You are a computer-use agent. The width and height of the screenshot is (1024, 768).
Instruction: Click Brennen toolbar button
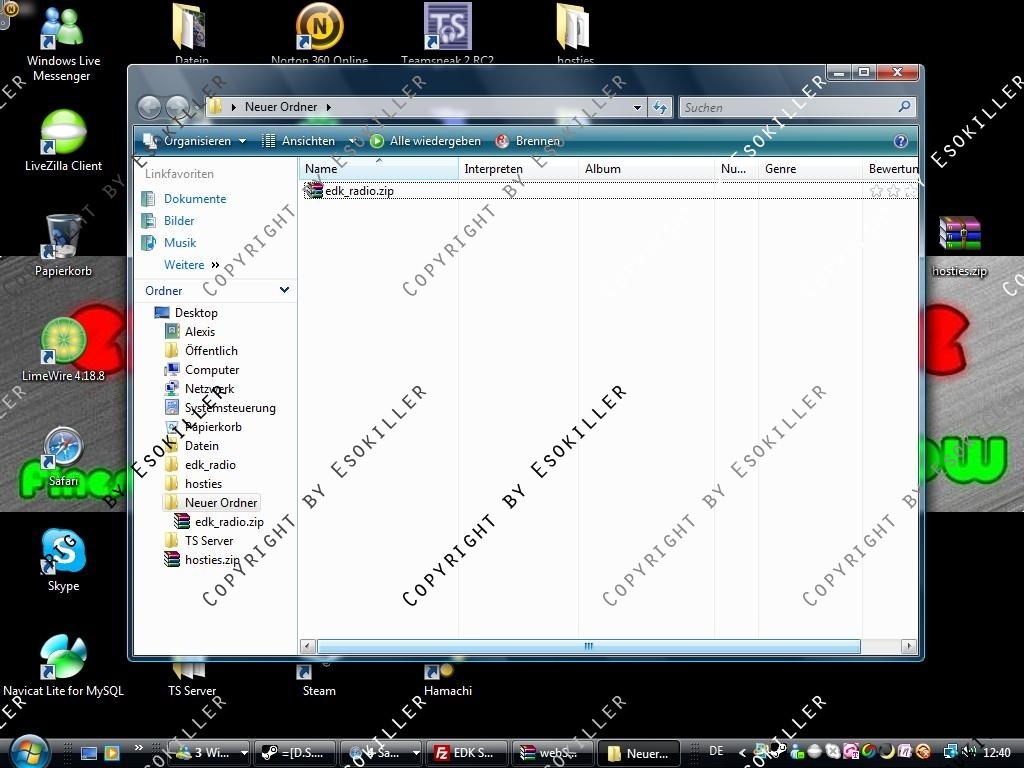(528, 141)
